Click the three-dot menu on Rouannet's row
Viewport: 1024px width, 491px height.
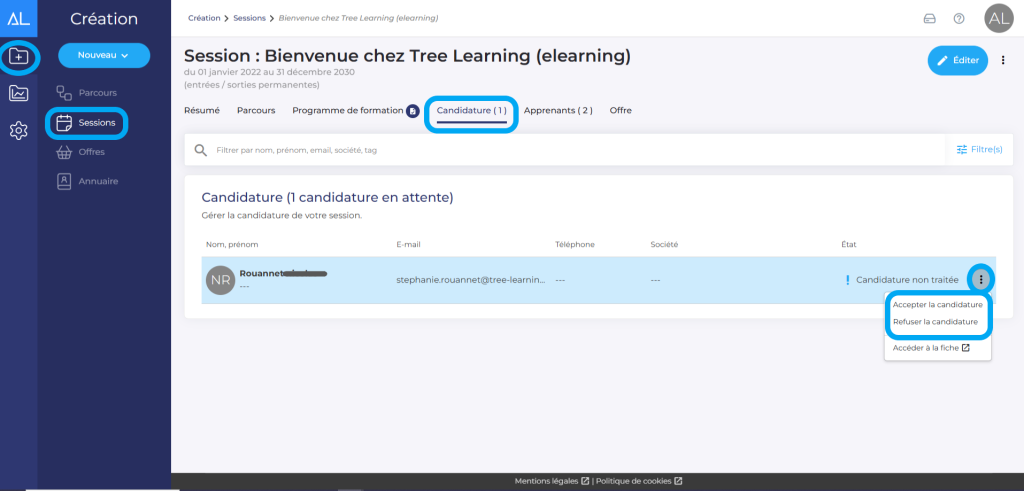pos(981,280)
